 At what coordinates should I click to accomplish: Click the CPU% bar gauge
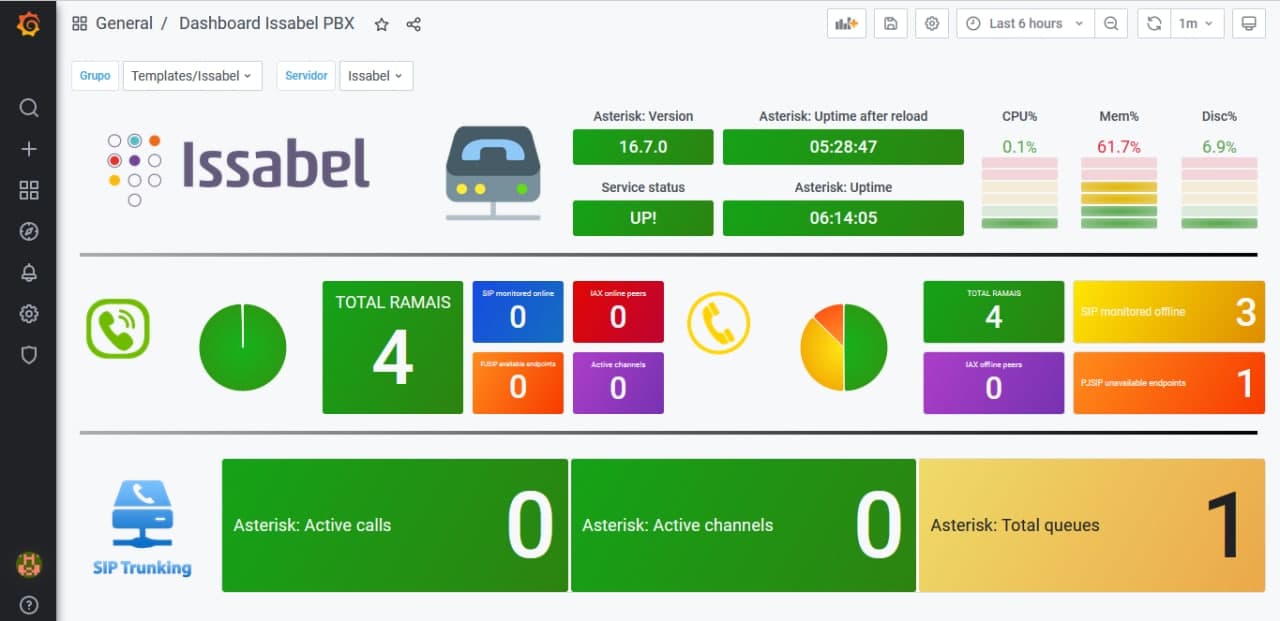coord(1019,193)
